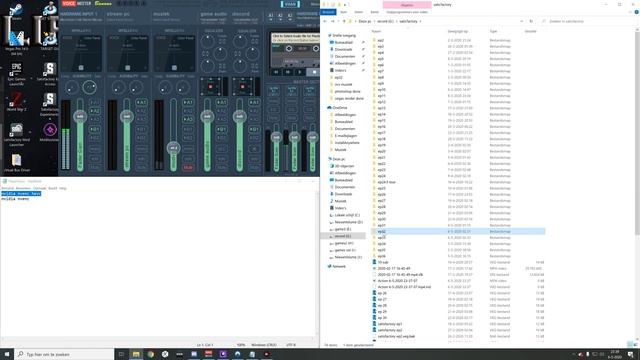Switch Explorer to large icons view
The height and width of the screenshot is (360, 640).
pos(636,344)
